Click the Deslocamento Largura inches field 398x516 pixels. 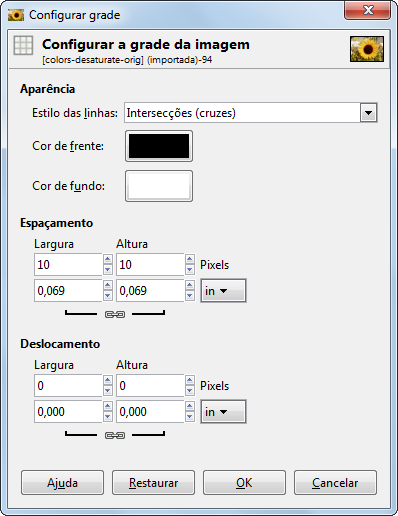[68, 412]
